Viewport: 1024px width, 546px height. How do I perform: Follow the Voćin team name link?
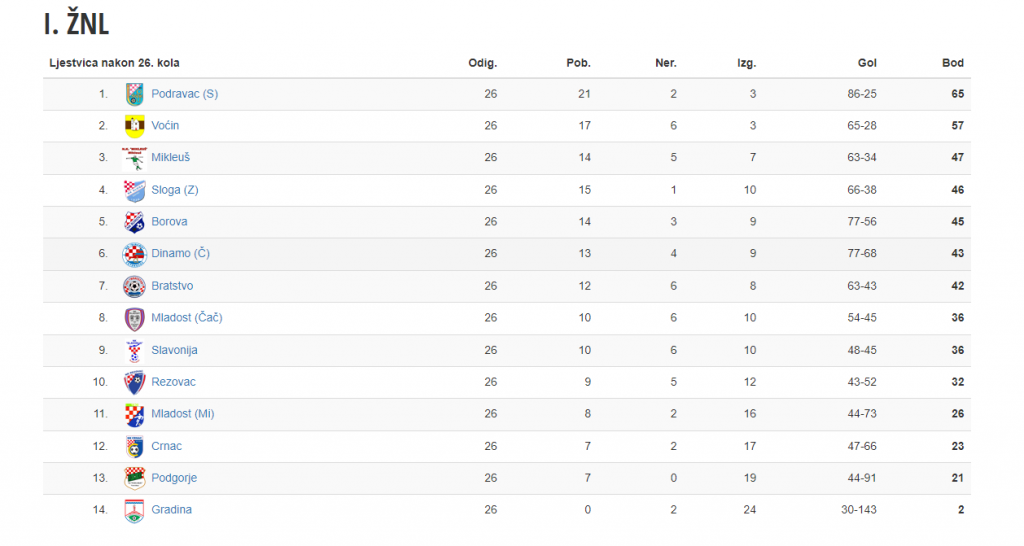click(x=165, y=126)
